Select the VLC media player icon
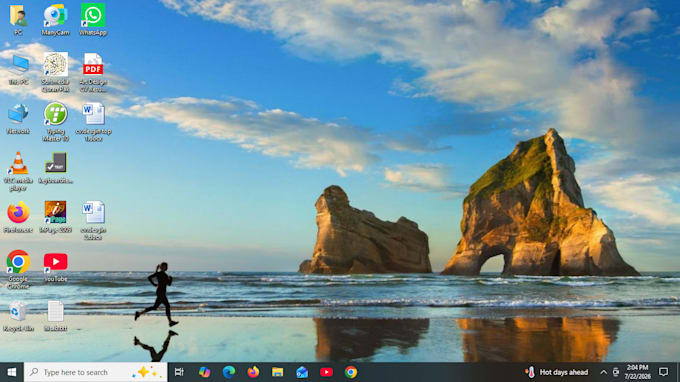The width and height of the screenshot is (680, 382). (18, 171)
